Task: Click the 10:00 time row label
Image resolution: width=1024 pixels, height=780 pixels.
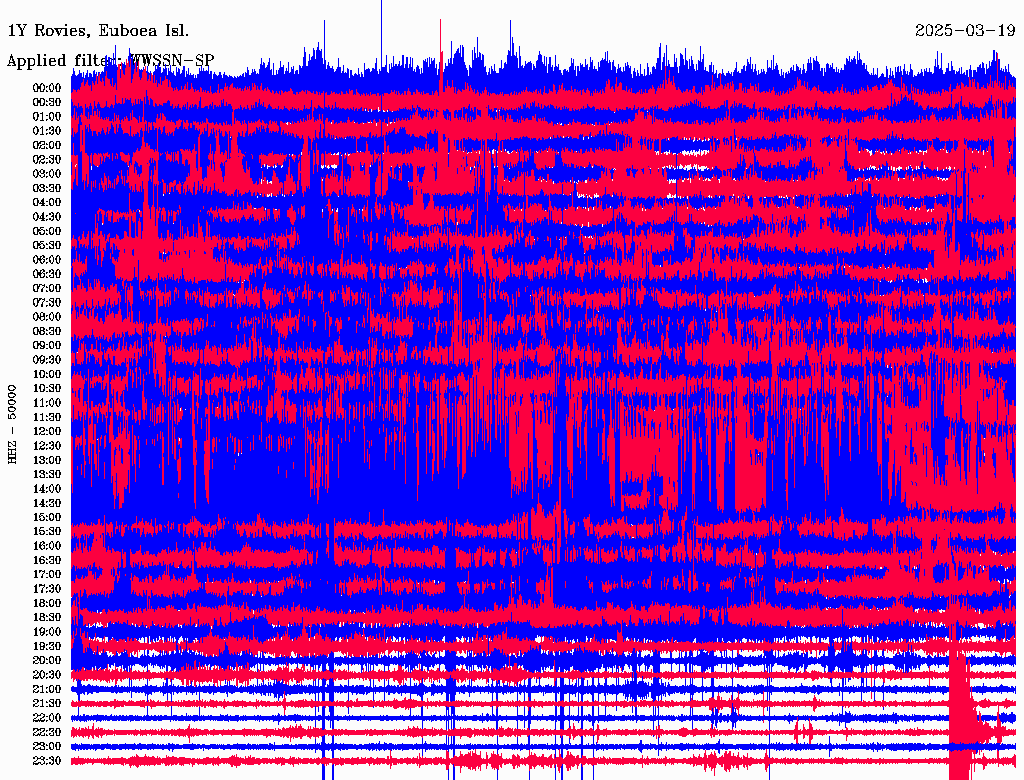Action: [47, 374]
